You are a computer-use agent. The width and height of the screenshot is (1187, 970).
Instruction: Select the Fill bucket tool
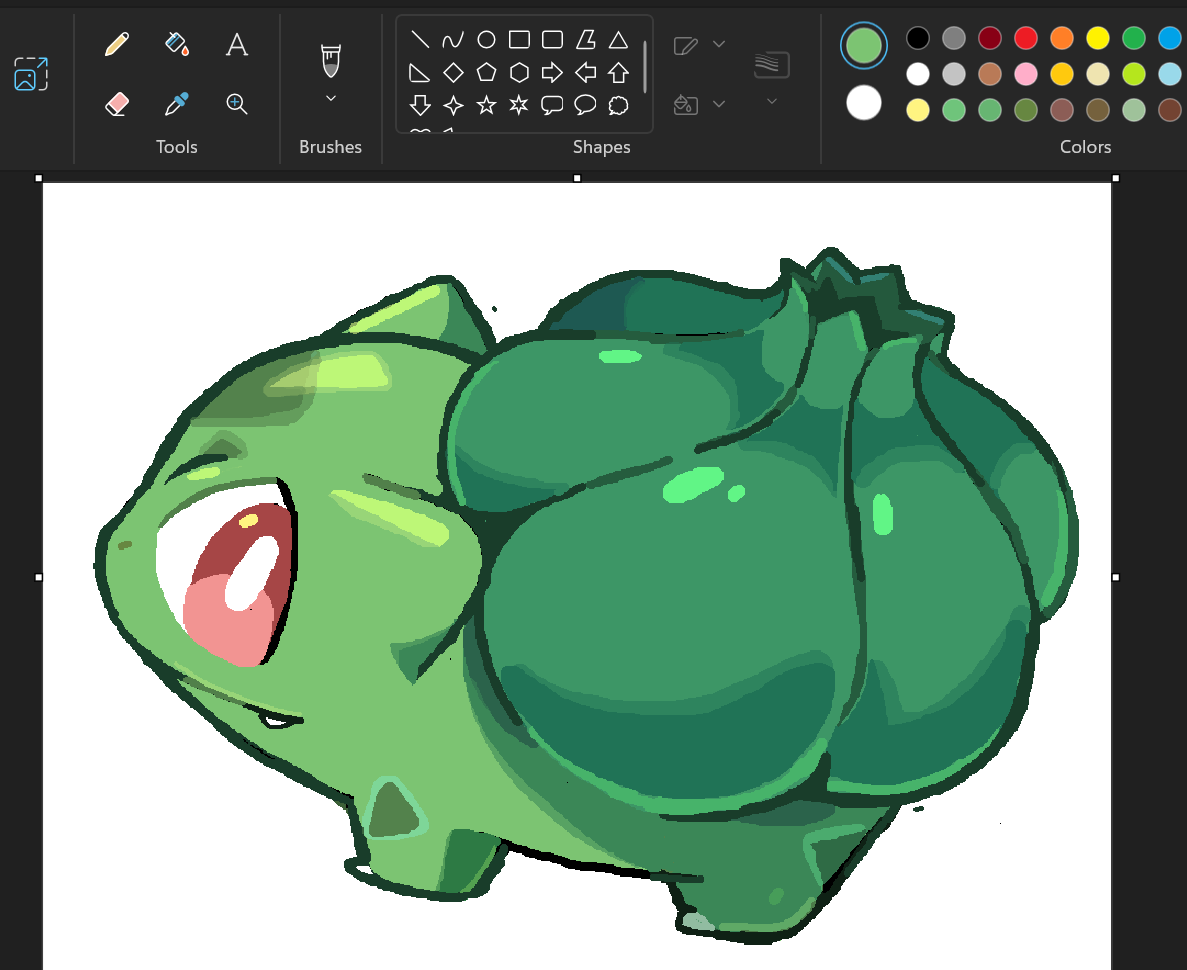coord(176,44)
